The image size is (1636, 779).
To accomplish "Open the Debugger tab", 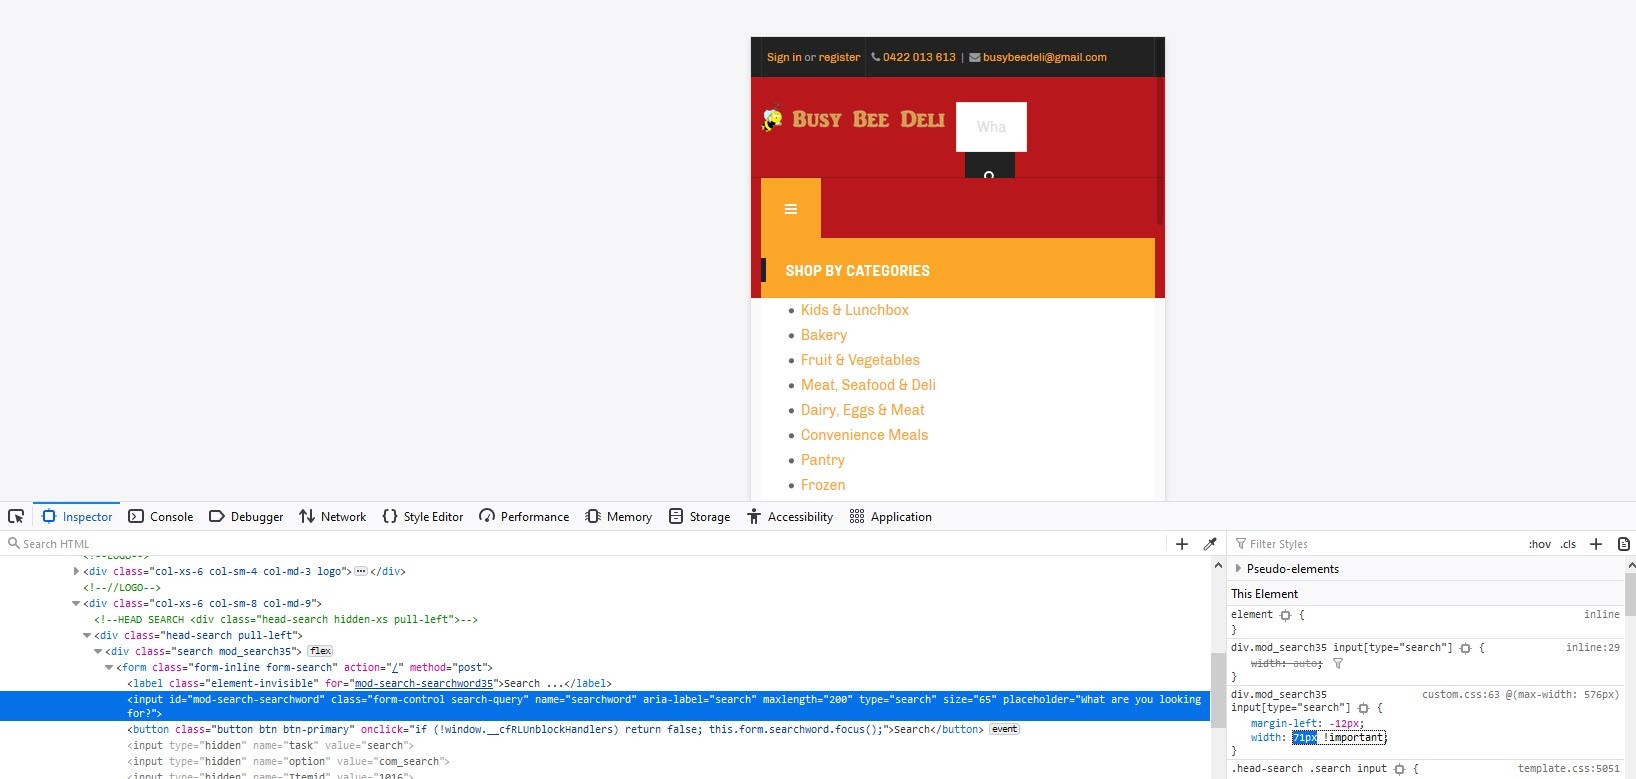I will click(x=246, y=516).
